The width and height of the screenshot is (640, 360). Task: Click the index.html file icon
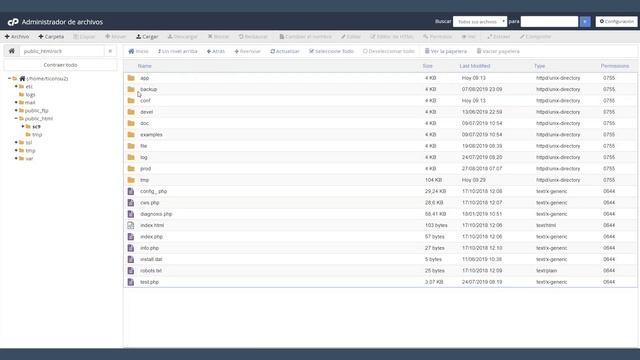(131, 225)
